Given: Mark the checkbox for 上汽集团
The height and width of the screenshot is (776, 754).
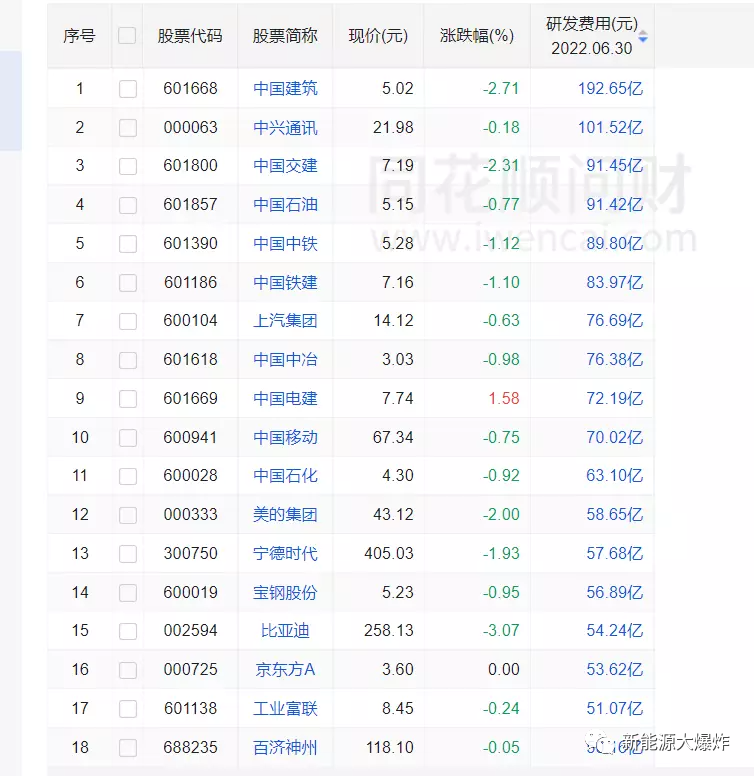Looking at the screenshot, I should pos(128,321).
